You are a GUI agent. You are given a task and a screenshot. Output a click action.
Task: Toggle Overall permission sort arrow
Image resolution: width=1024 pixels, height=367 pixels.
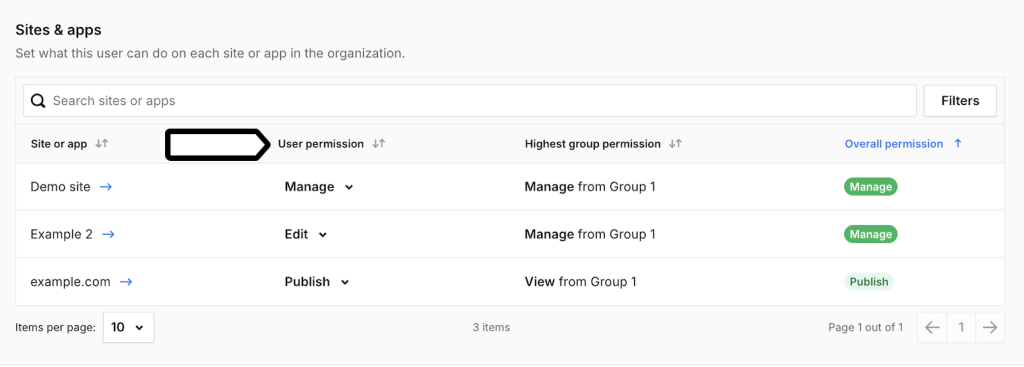pos(958,144)
